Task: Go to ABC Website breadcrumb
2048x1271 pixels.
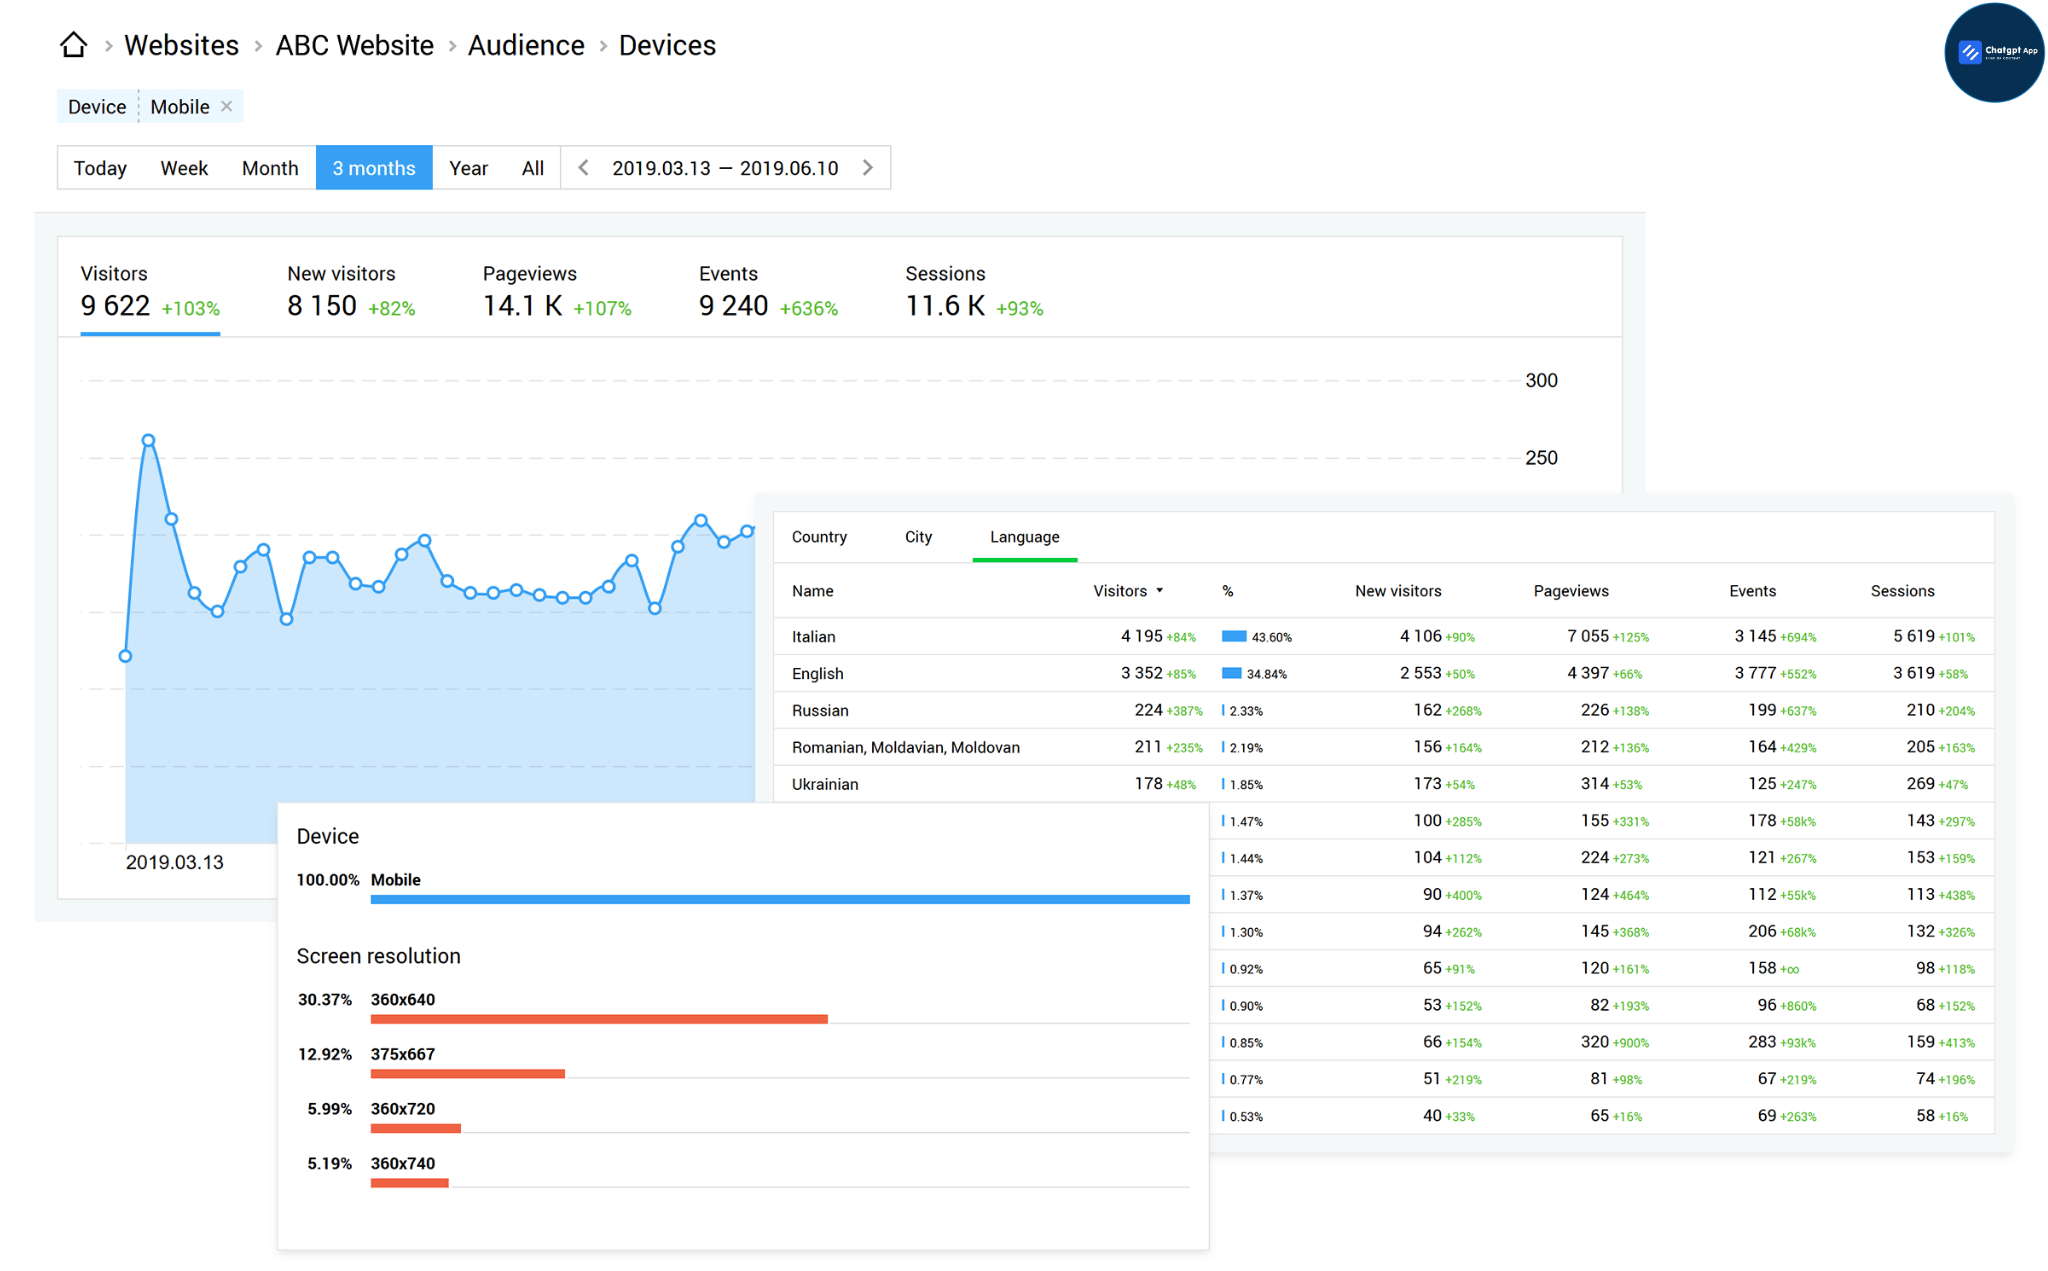Action: pyautogui.click(x=354, y=45)
